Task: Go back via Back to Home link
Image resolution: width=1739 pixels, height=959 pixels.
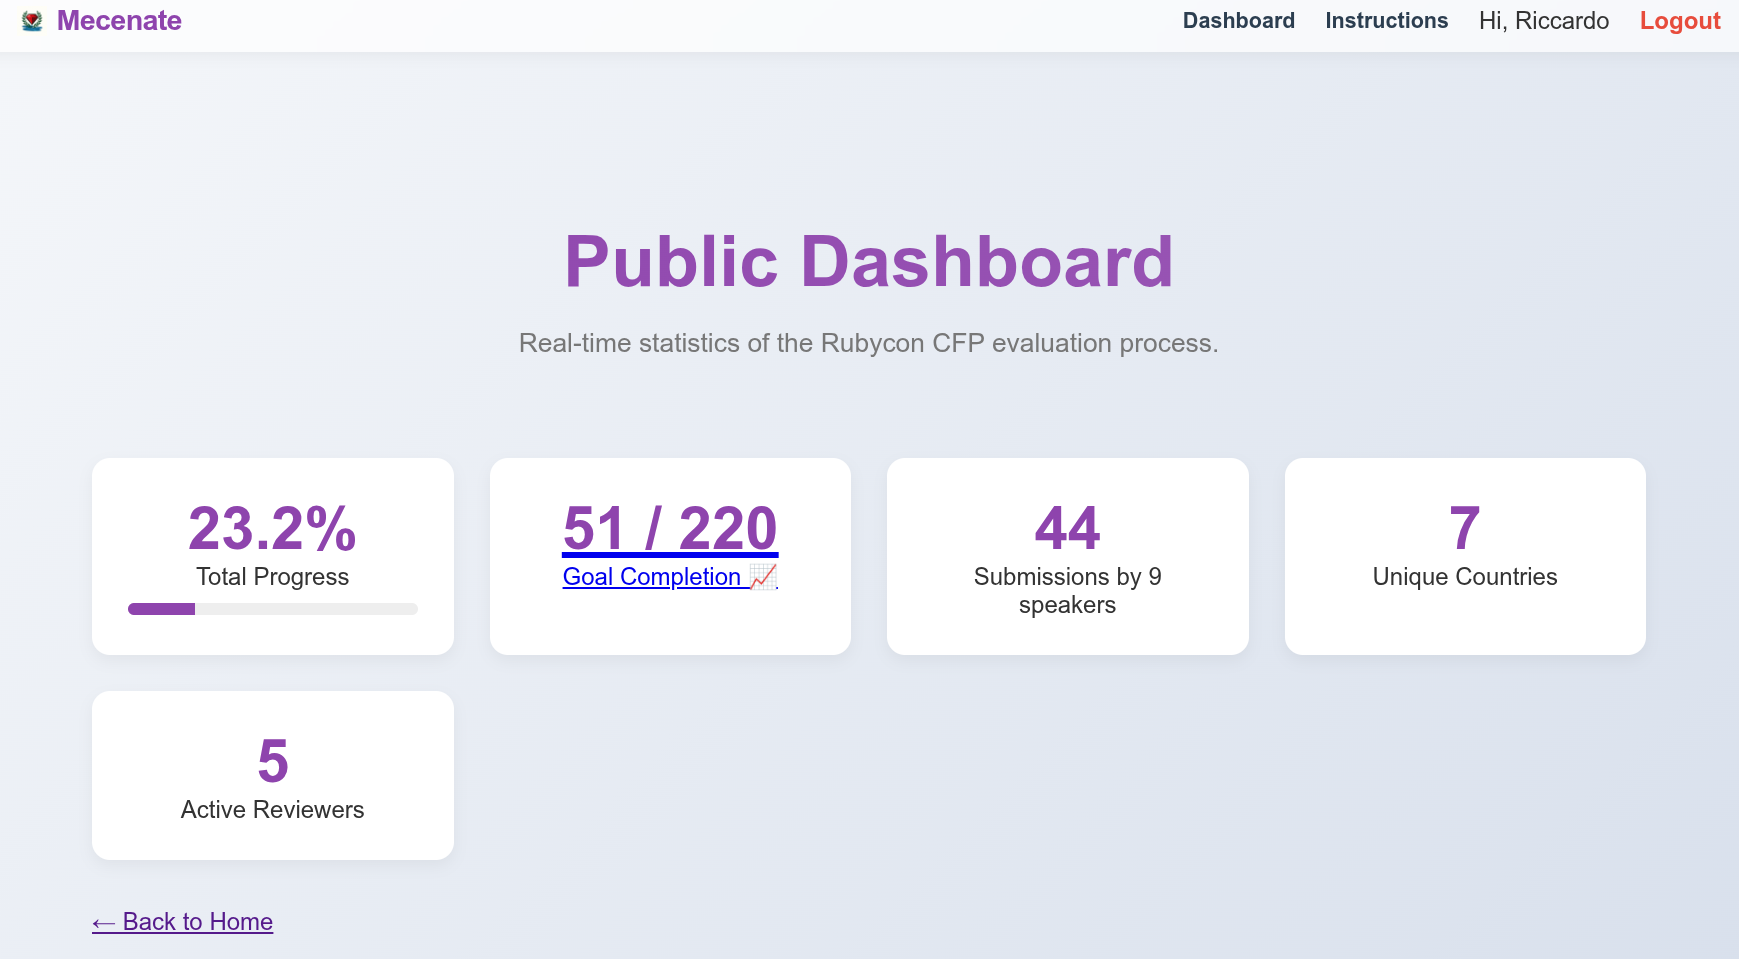Action: (183, 922)
